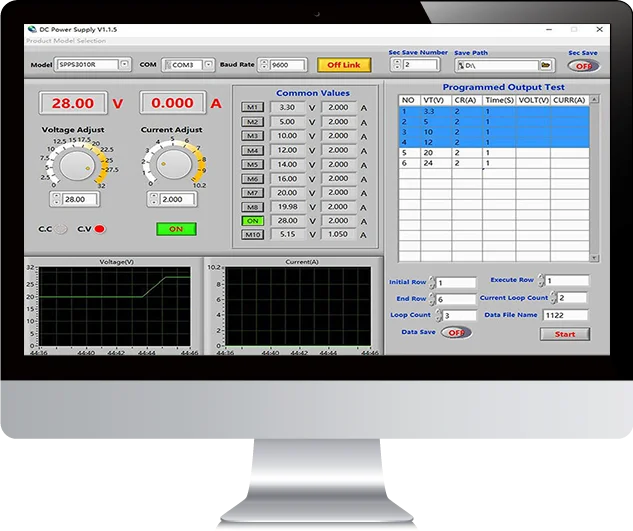Click the Data File Name 1122 field

click(x=565, y=315)
